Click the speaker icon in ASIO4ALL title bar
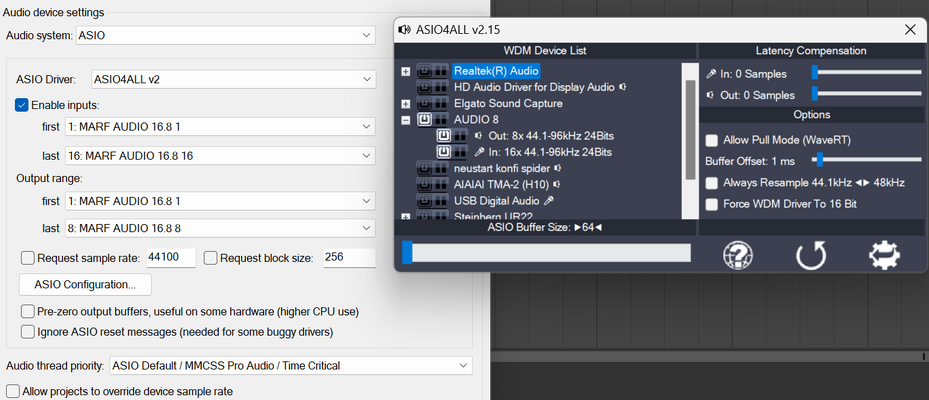 coord(405,30)
